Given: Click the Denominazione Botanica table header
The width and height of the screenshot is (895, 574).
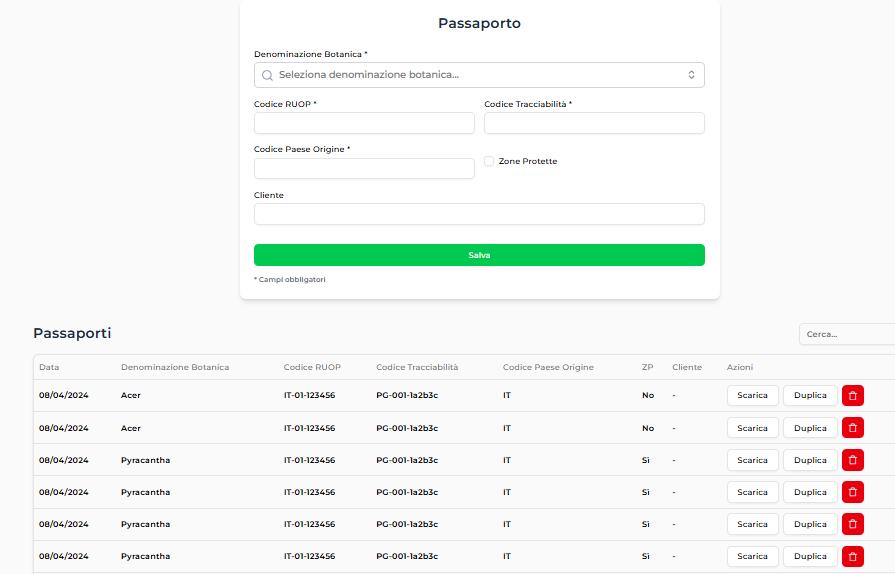Looking at the screenshot, I should coord(175,367).
